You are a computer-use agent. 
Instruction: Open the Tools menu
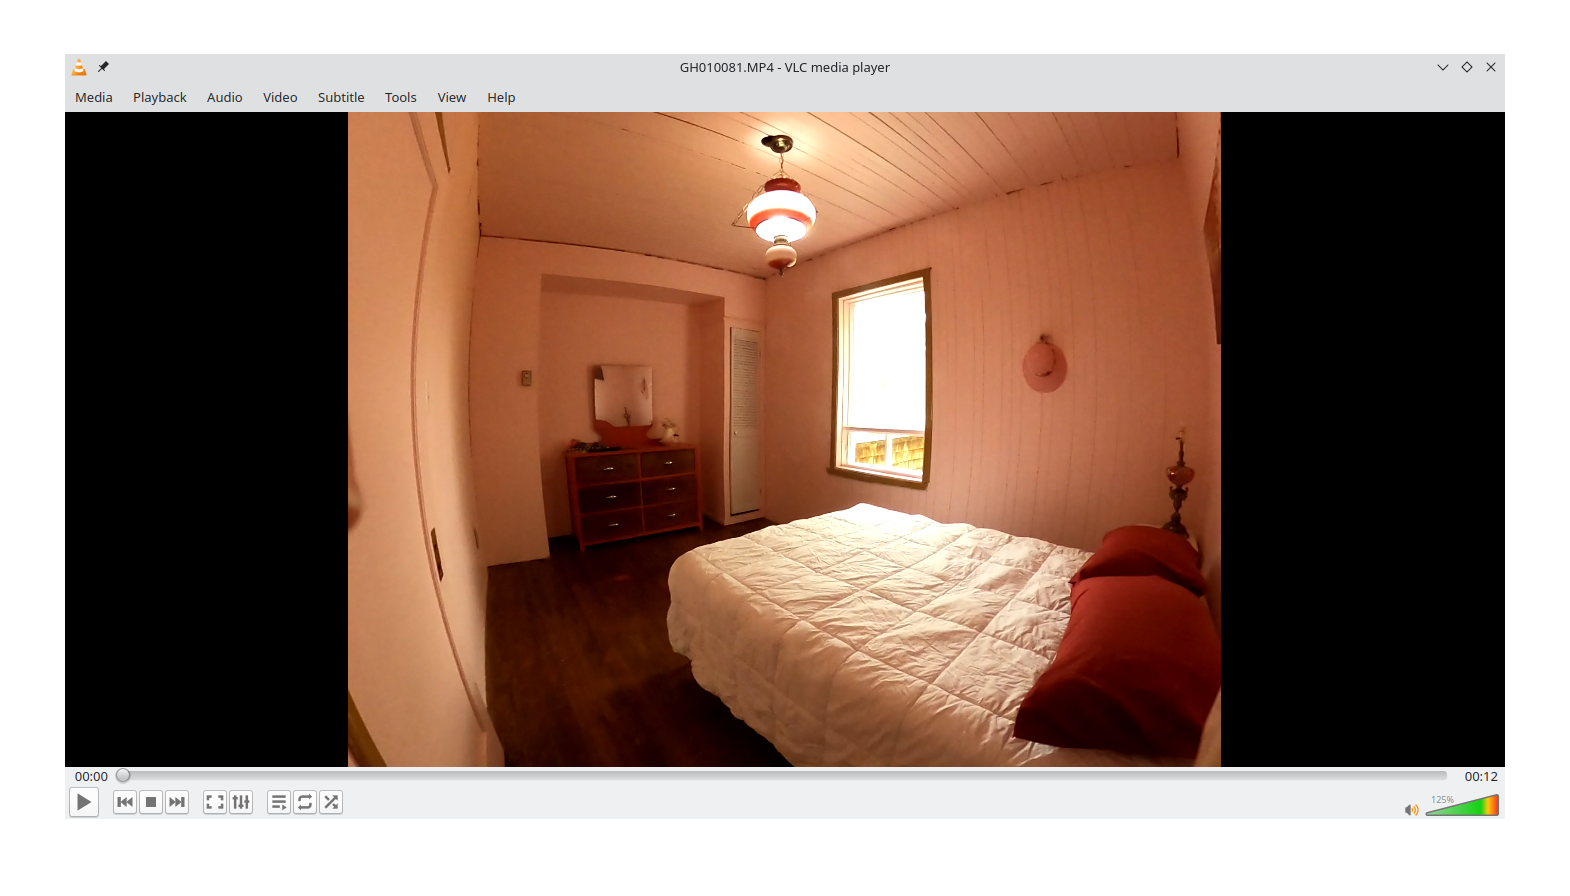[x=401, y=97]
